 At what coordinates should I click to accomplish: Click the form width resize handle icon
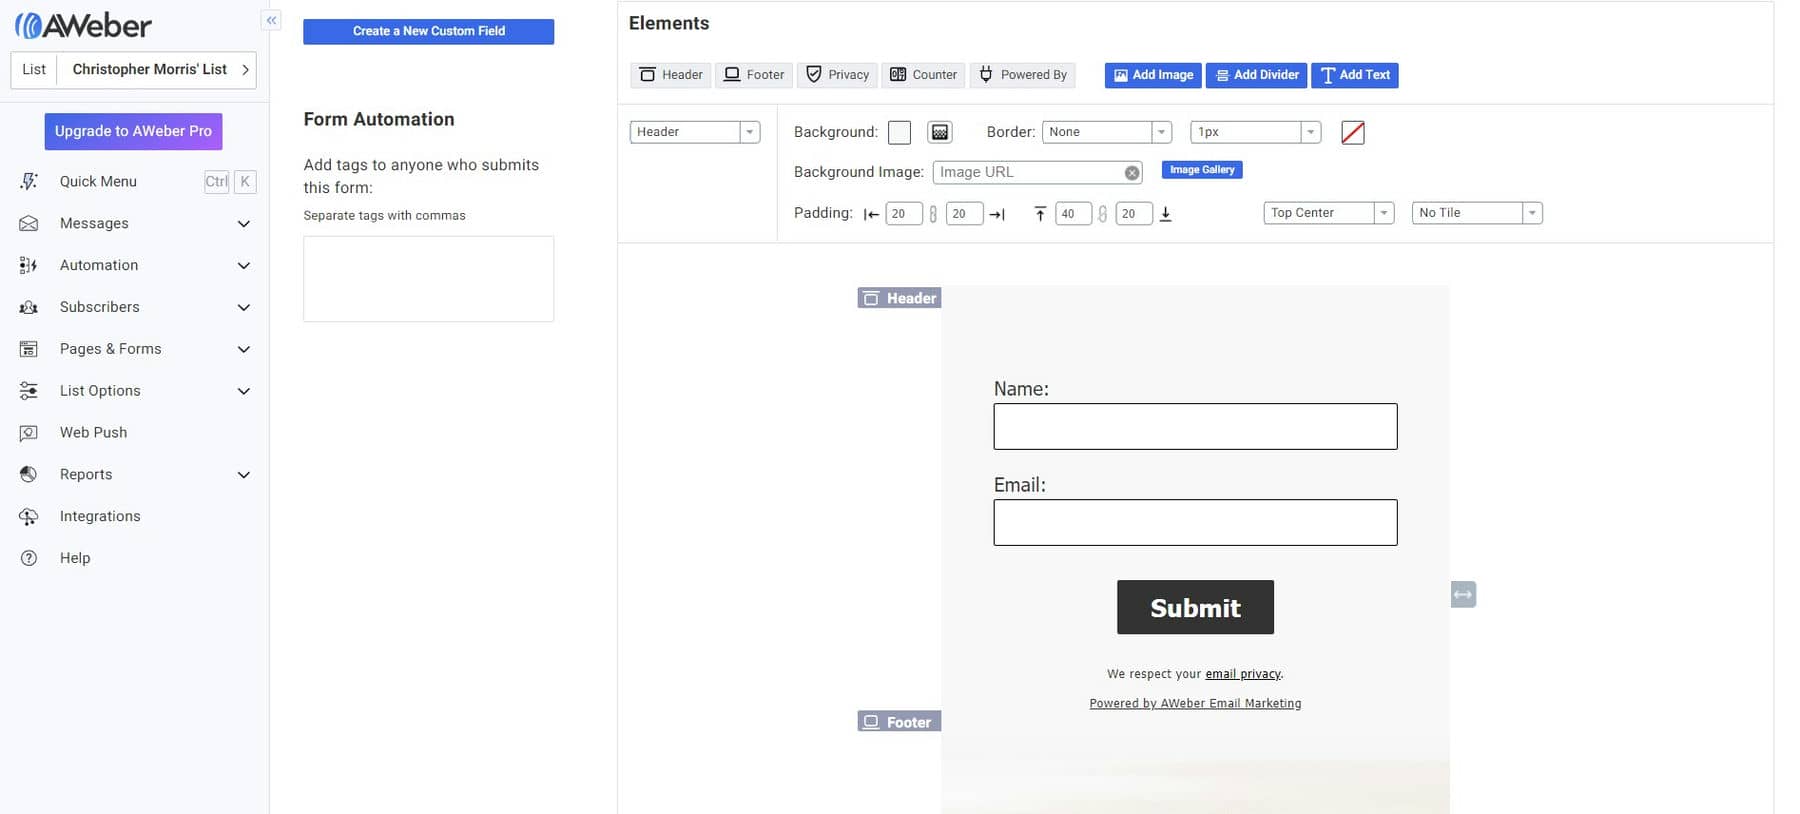point(1463,595)
